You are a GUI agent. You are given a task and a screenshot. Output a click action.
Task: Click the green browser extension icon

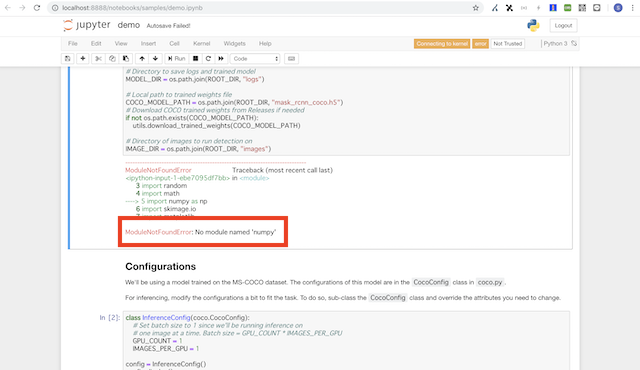pos(567,8)
